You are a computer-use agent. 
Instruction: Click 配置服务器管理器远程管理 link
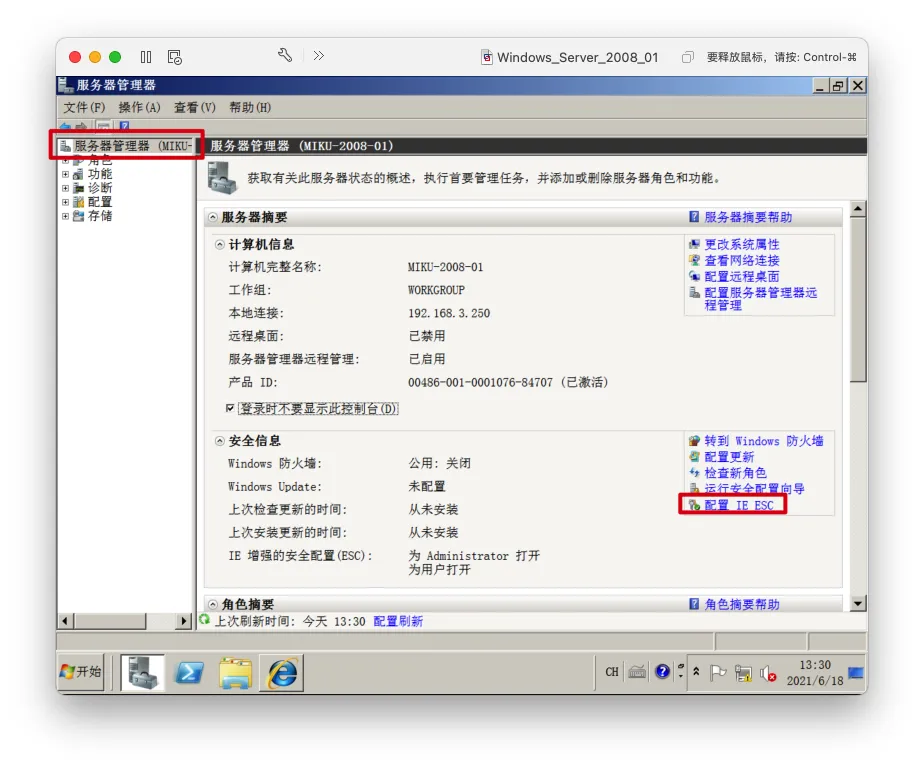tap(761, 299)
